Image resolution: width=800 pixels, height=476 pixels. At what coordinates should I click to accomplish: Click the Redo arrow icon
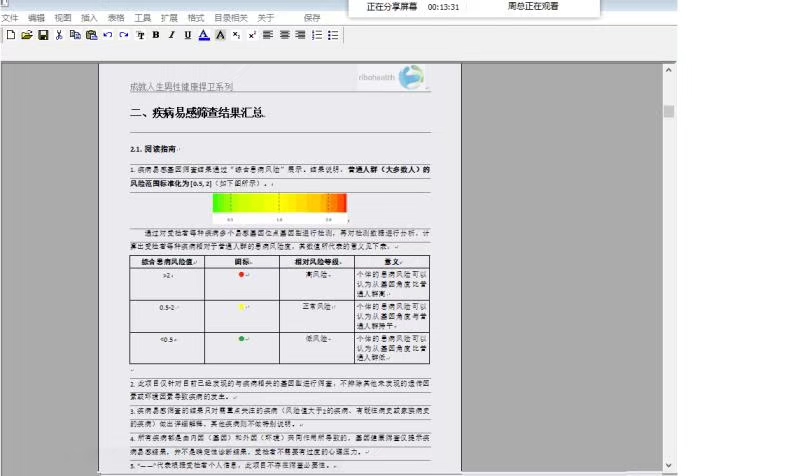click(x=124, y=35)
